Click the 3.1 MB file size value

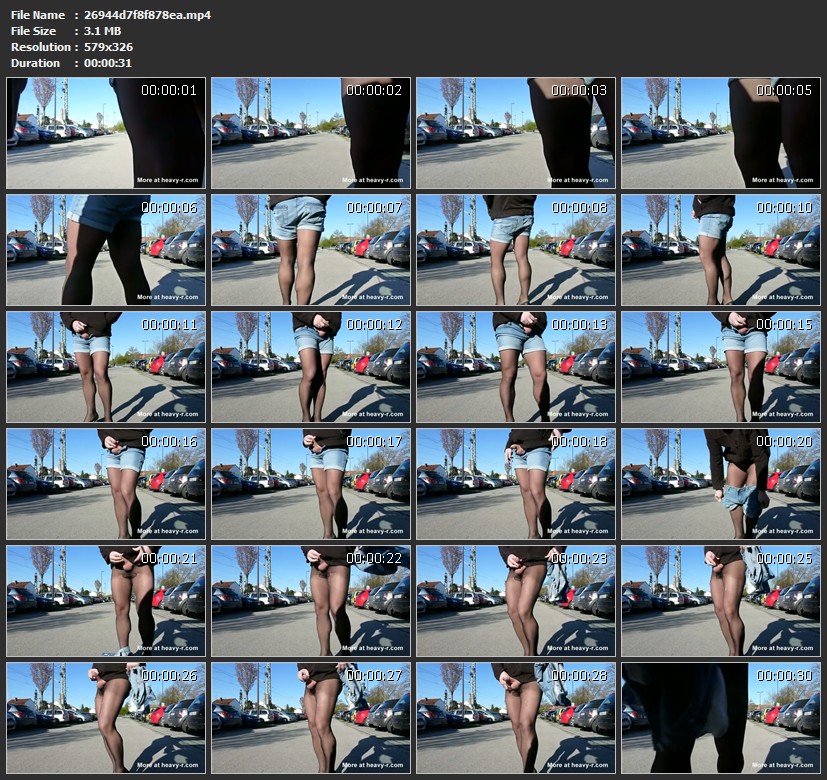(103, 31)
